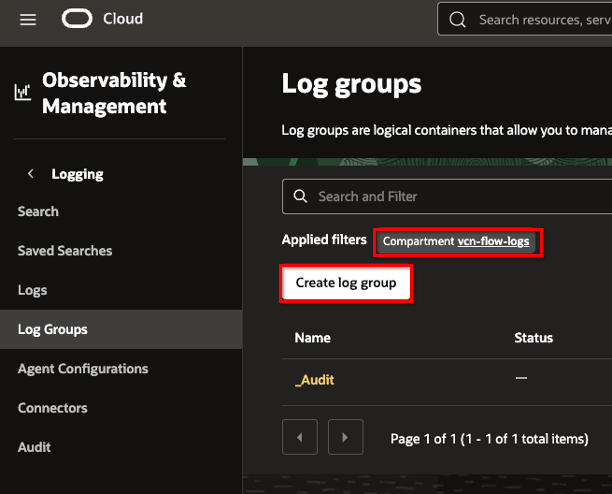
Task: Click the Name column header
Action: coord(313,338)
